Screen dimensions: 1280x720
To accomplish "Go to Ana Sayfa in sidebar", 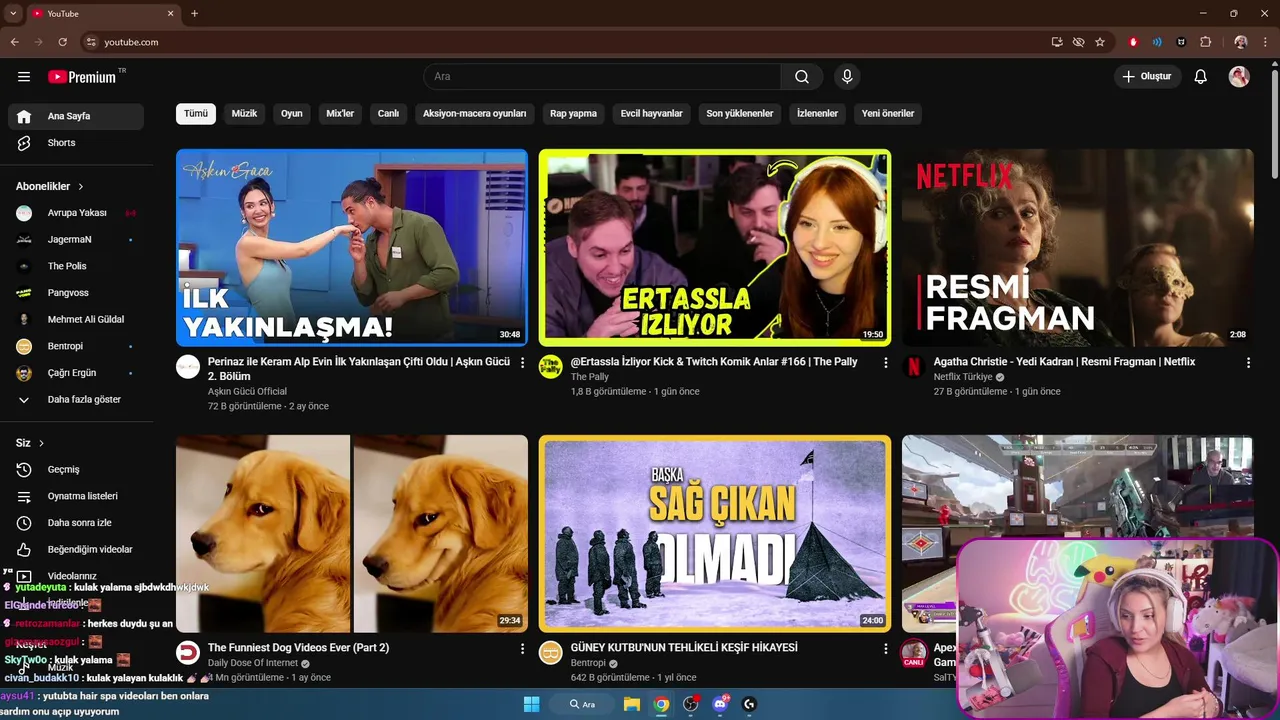I will click(x=76, y=116).
